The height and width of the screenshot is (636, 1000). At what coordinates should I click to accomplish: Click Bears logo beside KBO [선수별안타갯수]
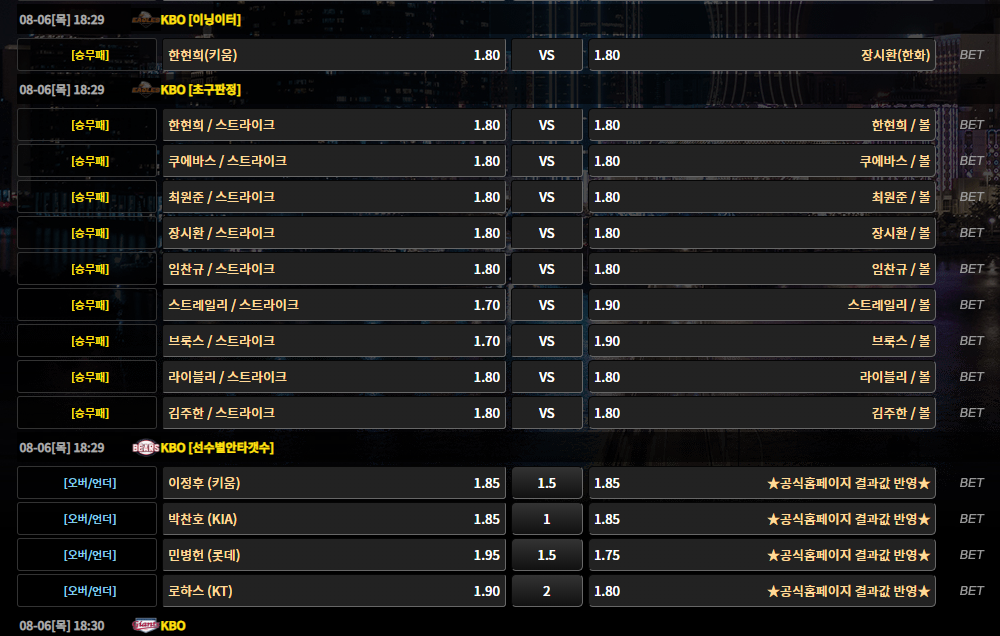145,447
